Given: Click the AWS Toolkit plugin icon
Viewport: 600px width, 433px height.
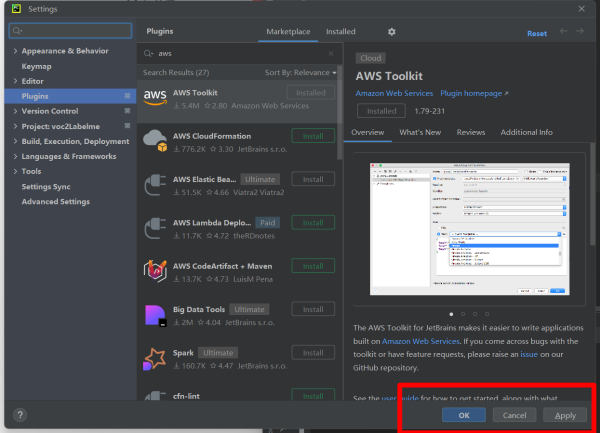Looking at the screenshot, I should click(x=155, y=97).
